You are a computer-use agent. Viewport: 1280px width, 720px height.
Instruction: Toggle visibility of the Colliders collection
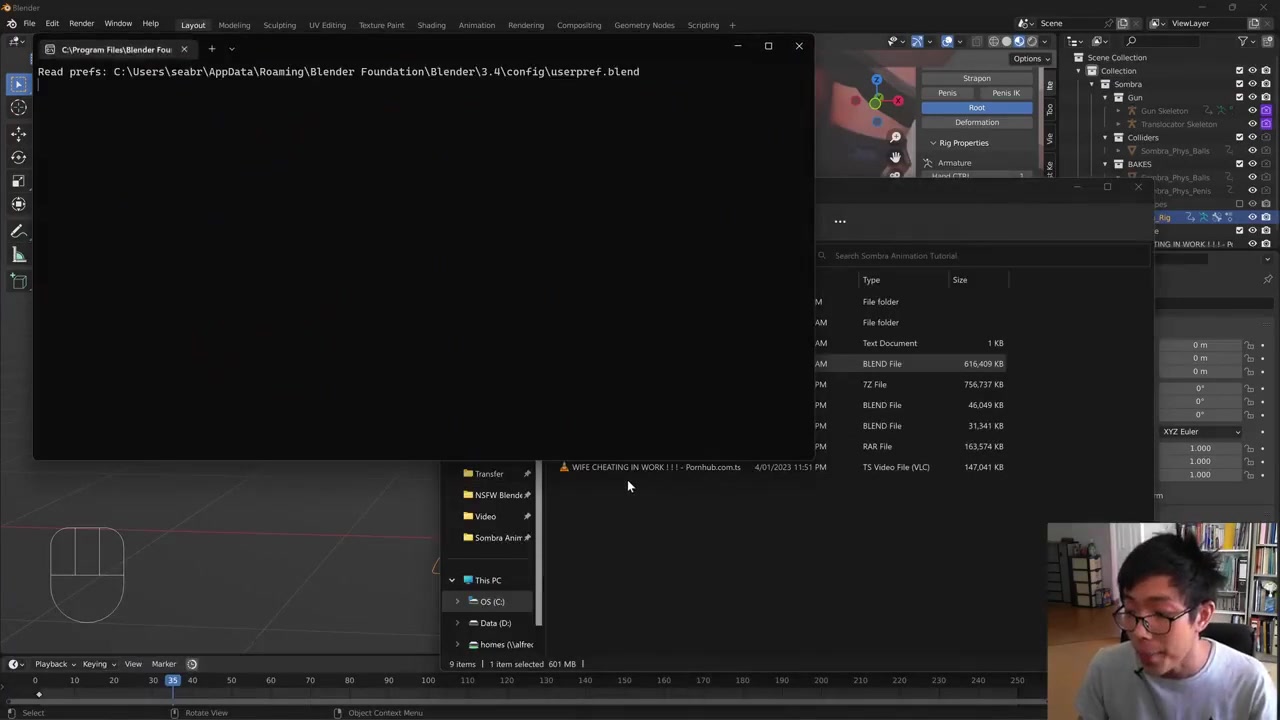click(x=1252, y=137)
